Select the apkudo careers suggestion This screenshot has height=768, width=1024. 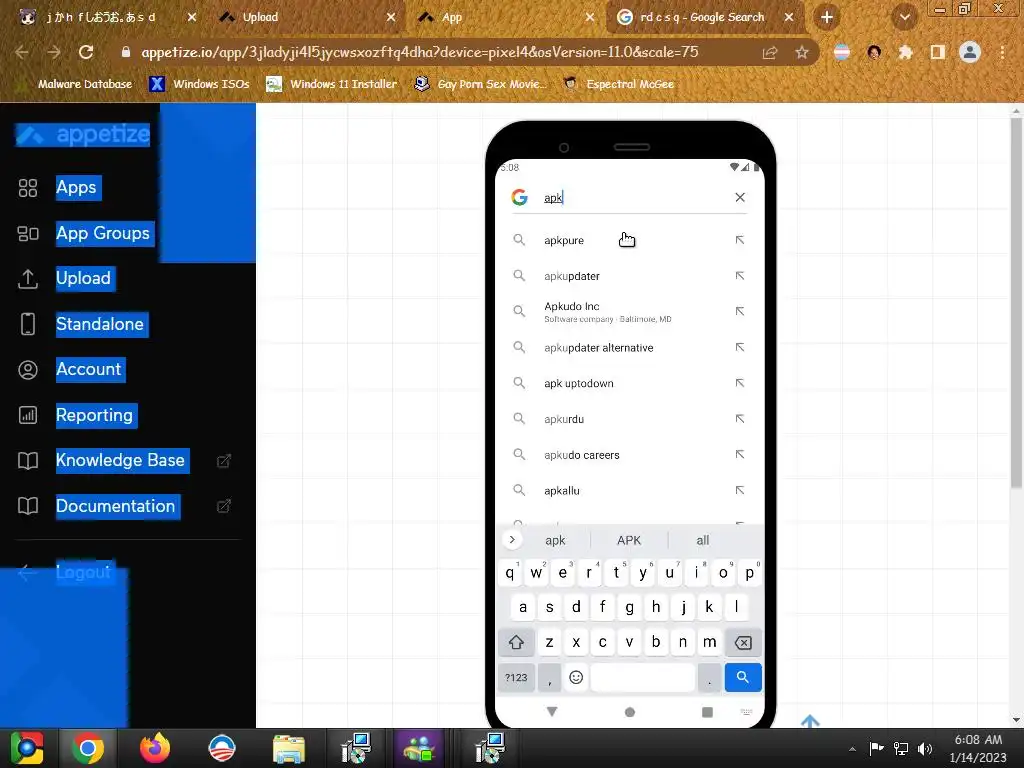coord(630,455)
